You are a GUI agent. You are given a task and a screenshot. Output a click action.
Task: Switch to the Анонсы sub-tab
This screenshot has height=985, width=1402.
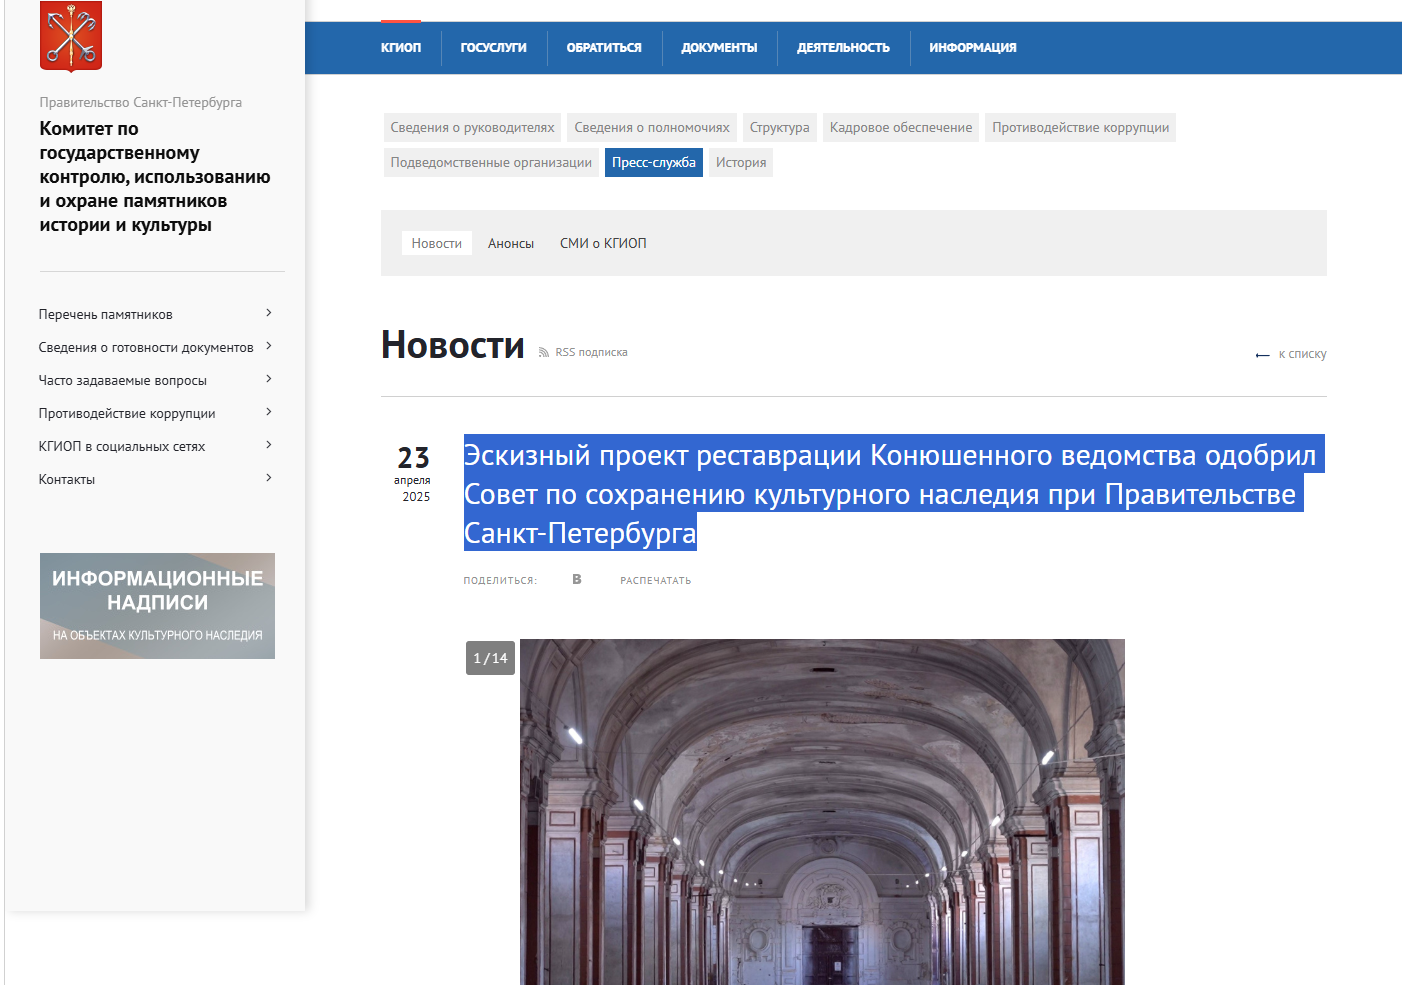click(x=511, y=243)
